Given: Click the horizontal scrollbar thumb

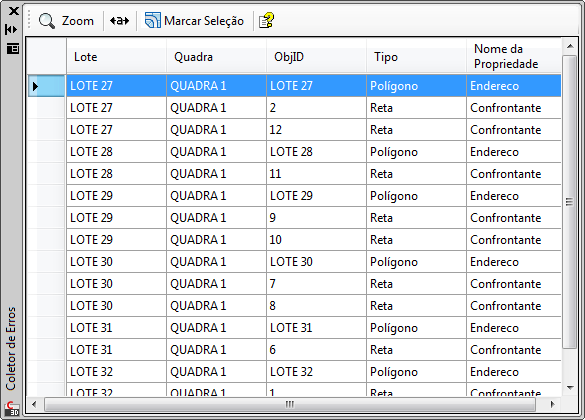Looking at the screenshot, I should pyautogui.click(x=290, y=404).
